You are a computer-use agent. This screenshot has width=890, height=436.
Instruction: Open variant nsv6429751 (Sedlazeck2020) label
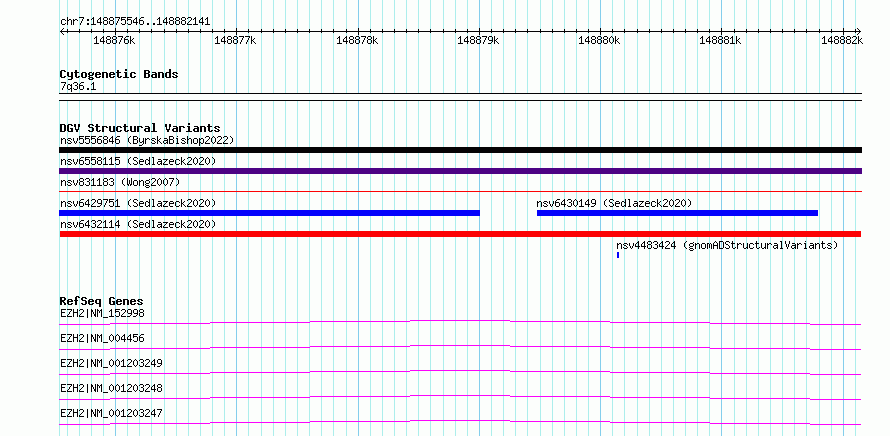138,203
